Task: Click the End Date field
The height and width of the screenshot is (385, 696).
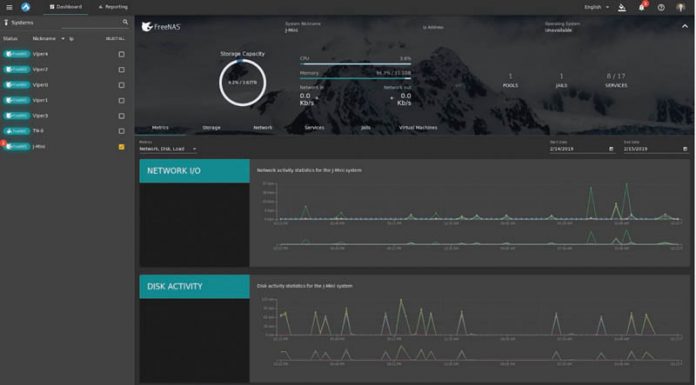Action: [x=652, y=149]
